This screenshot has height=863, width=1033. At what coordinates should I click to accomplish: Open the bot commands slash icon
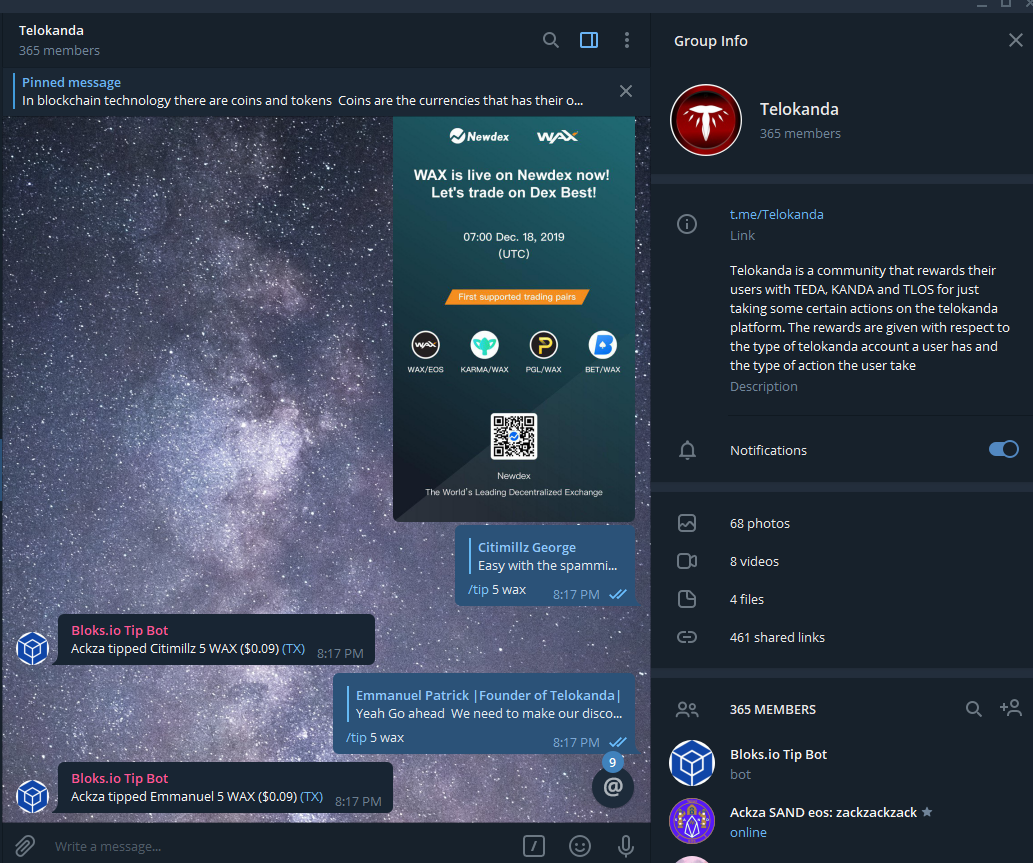click(x=534, y=846)
